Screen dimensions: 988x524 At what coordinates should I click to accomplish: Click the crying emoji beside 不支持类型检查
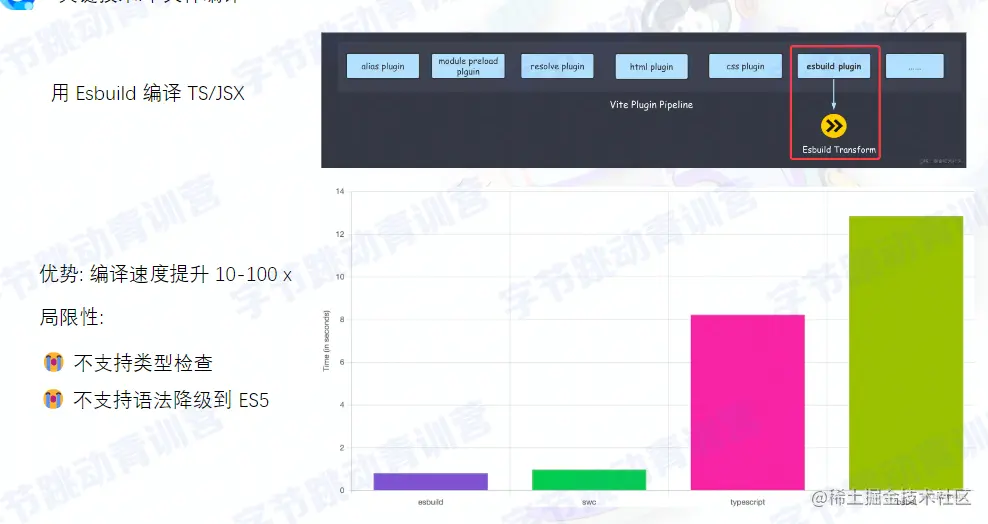[x=54, y=362]
